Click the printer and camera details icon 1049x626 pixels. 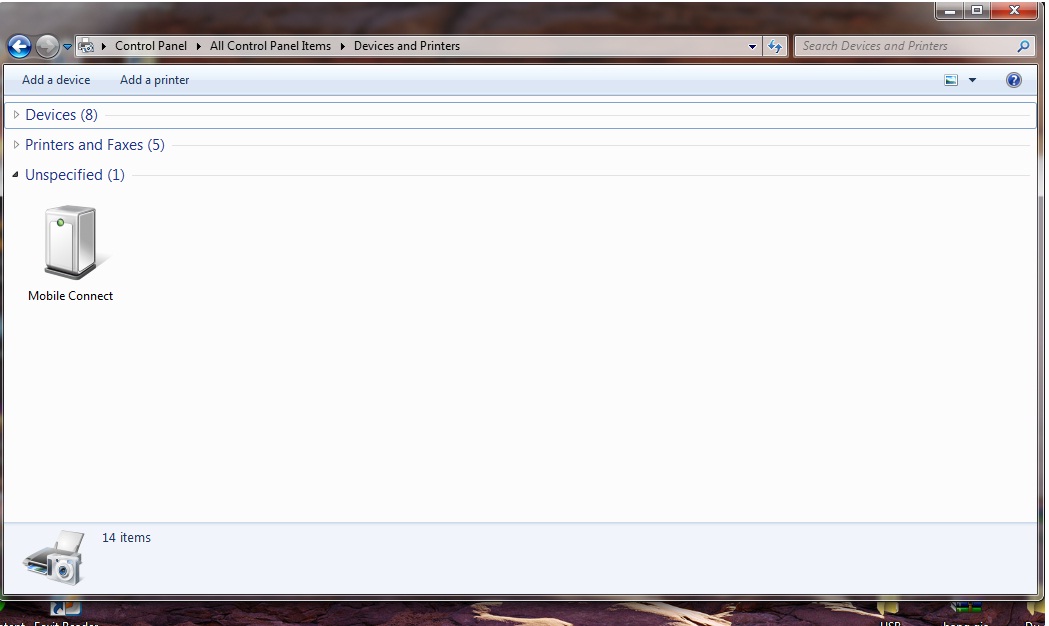click(54, 557)
